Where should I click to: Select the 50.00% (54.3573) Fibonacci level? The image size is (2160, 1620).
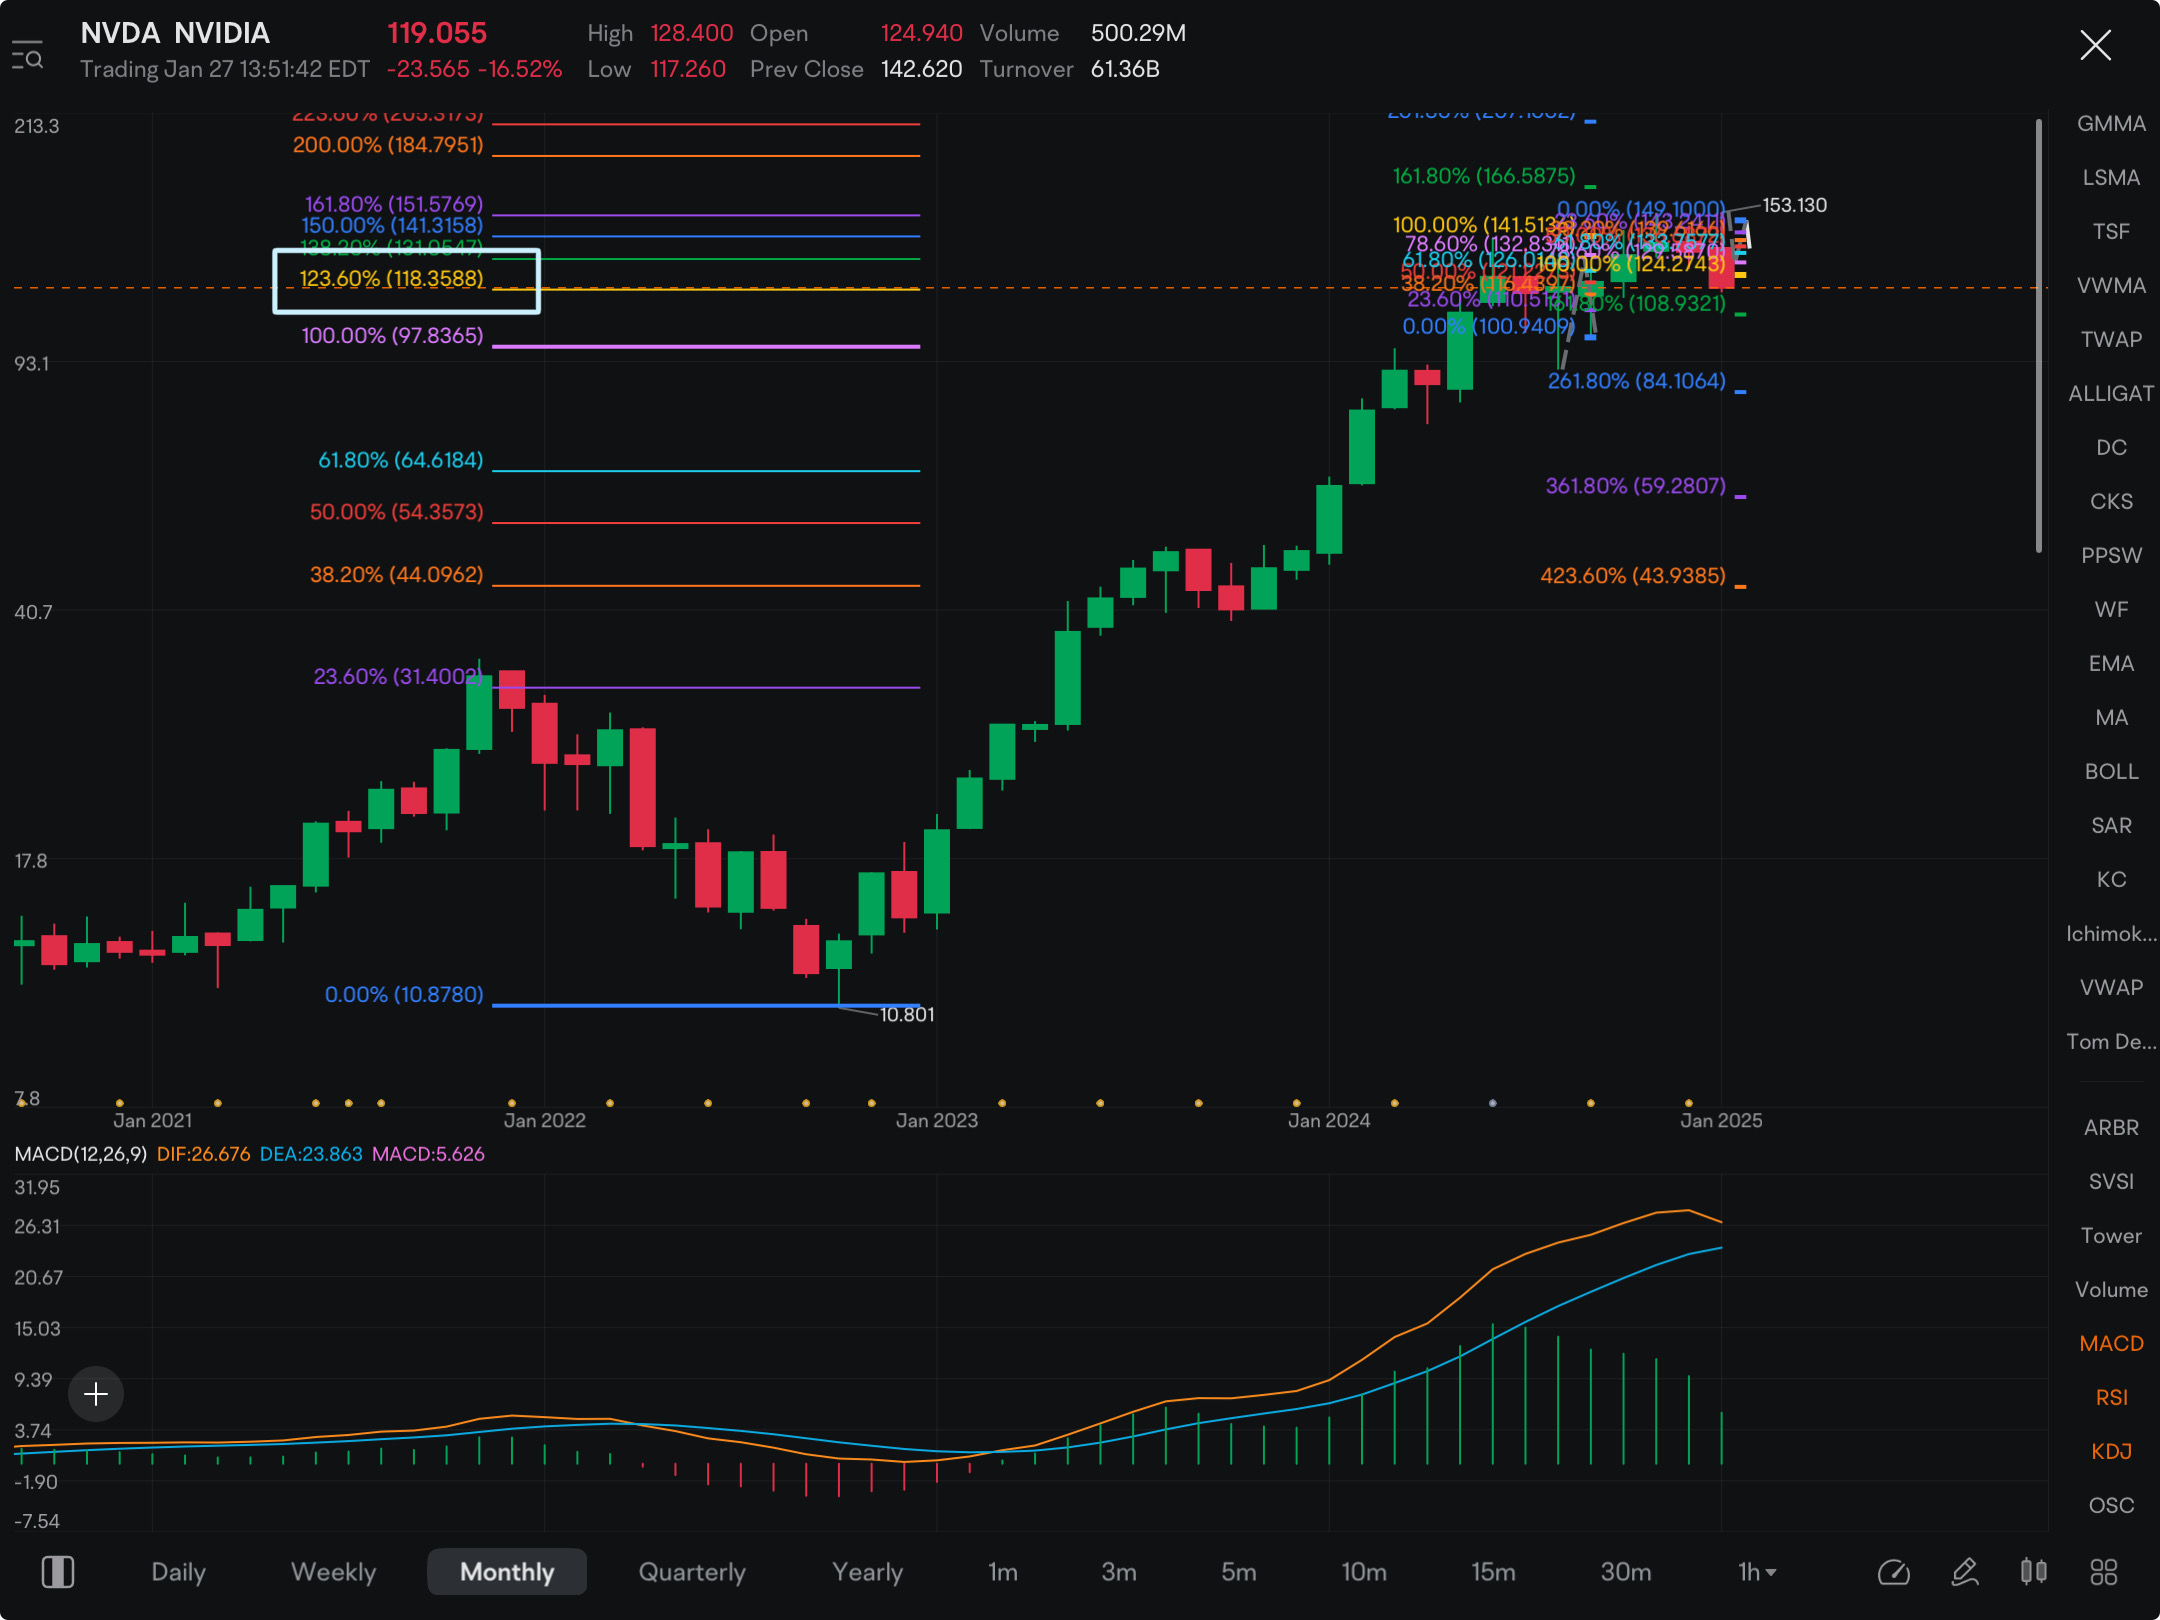coord(397,512)
